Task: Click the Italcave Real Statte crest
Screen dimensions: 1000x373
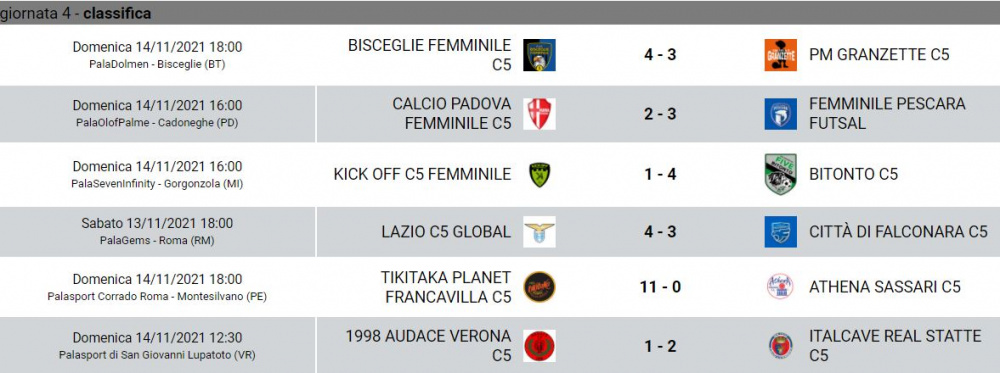Action: pos(781,346)
